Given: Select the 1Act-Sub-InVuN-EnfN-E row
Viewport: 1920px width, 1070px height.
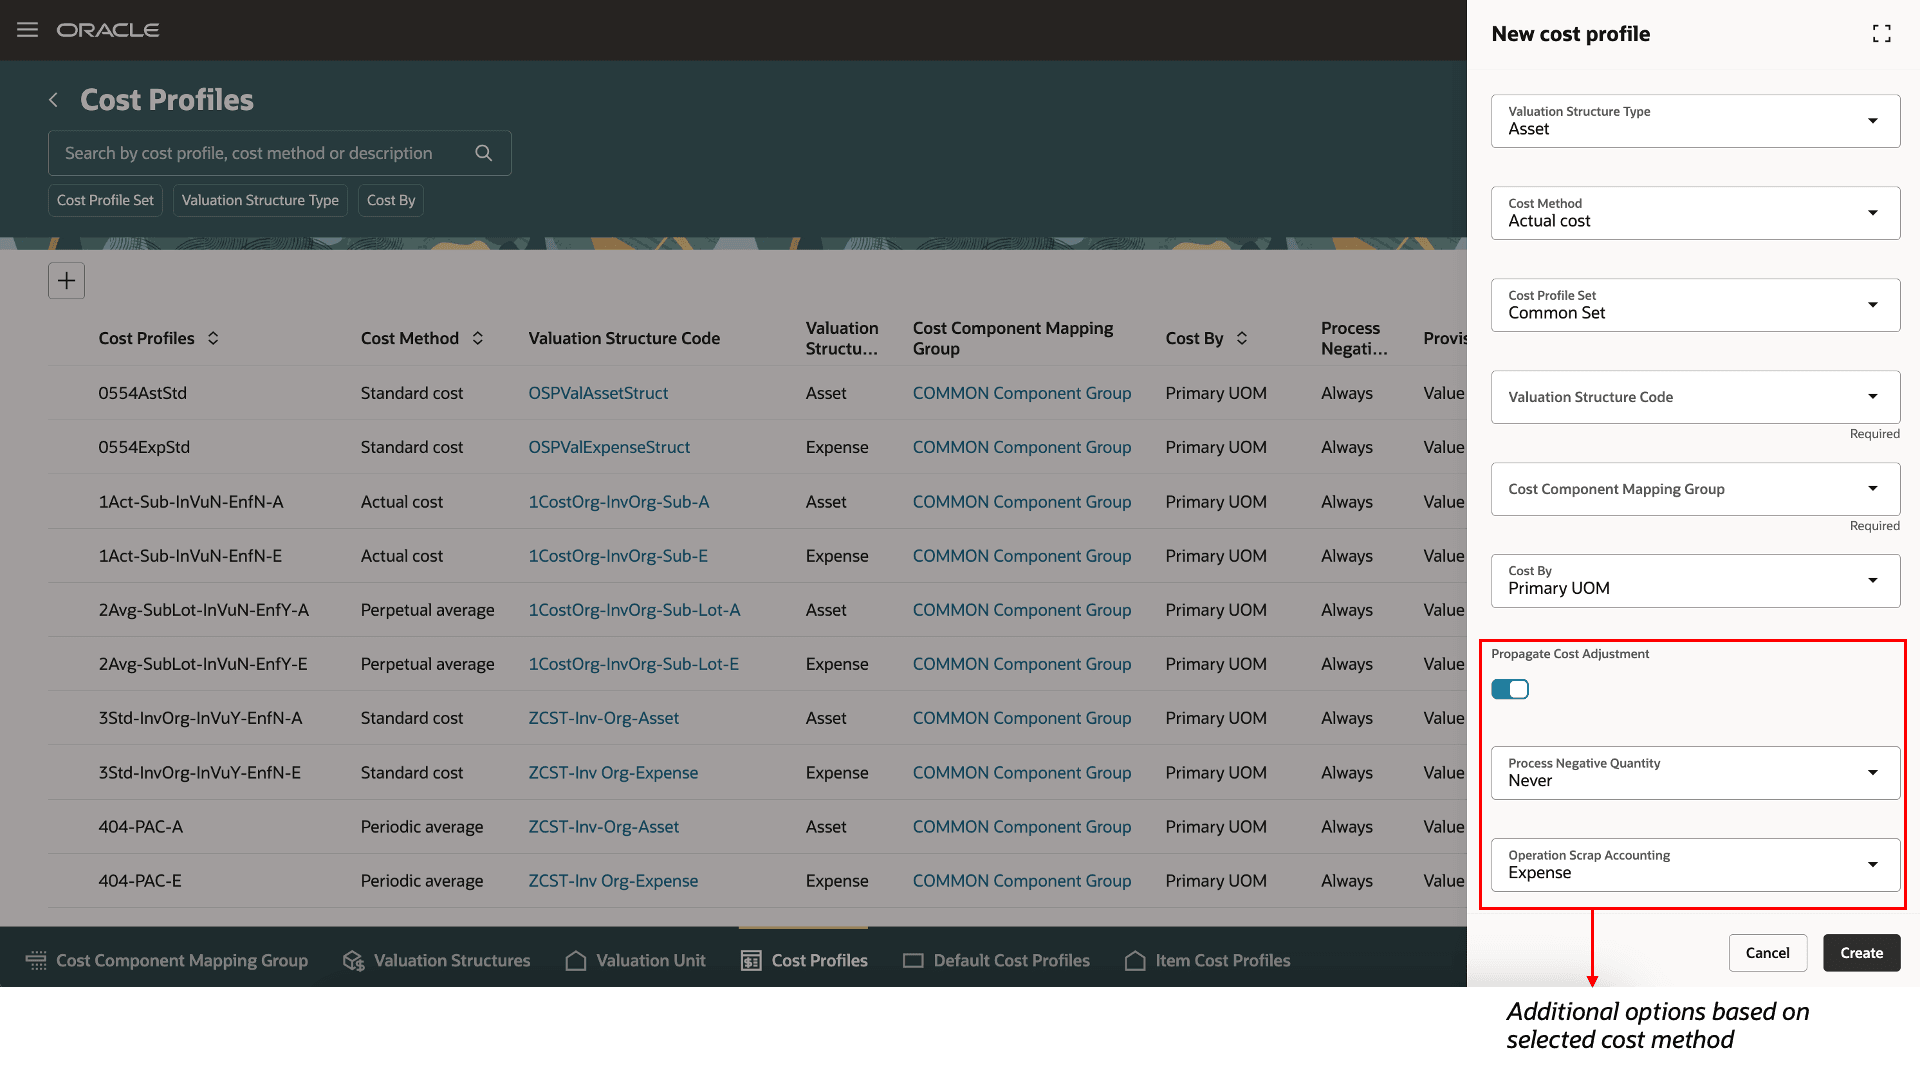Looking at the screenshot, I should pos(757,556).
